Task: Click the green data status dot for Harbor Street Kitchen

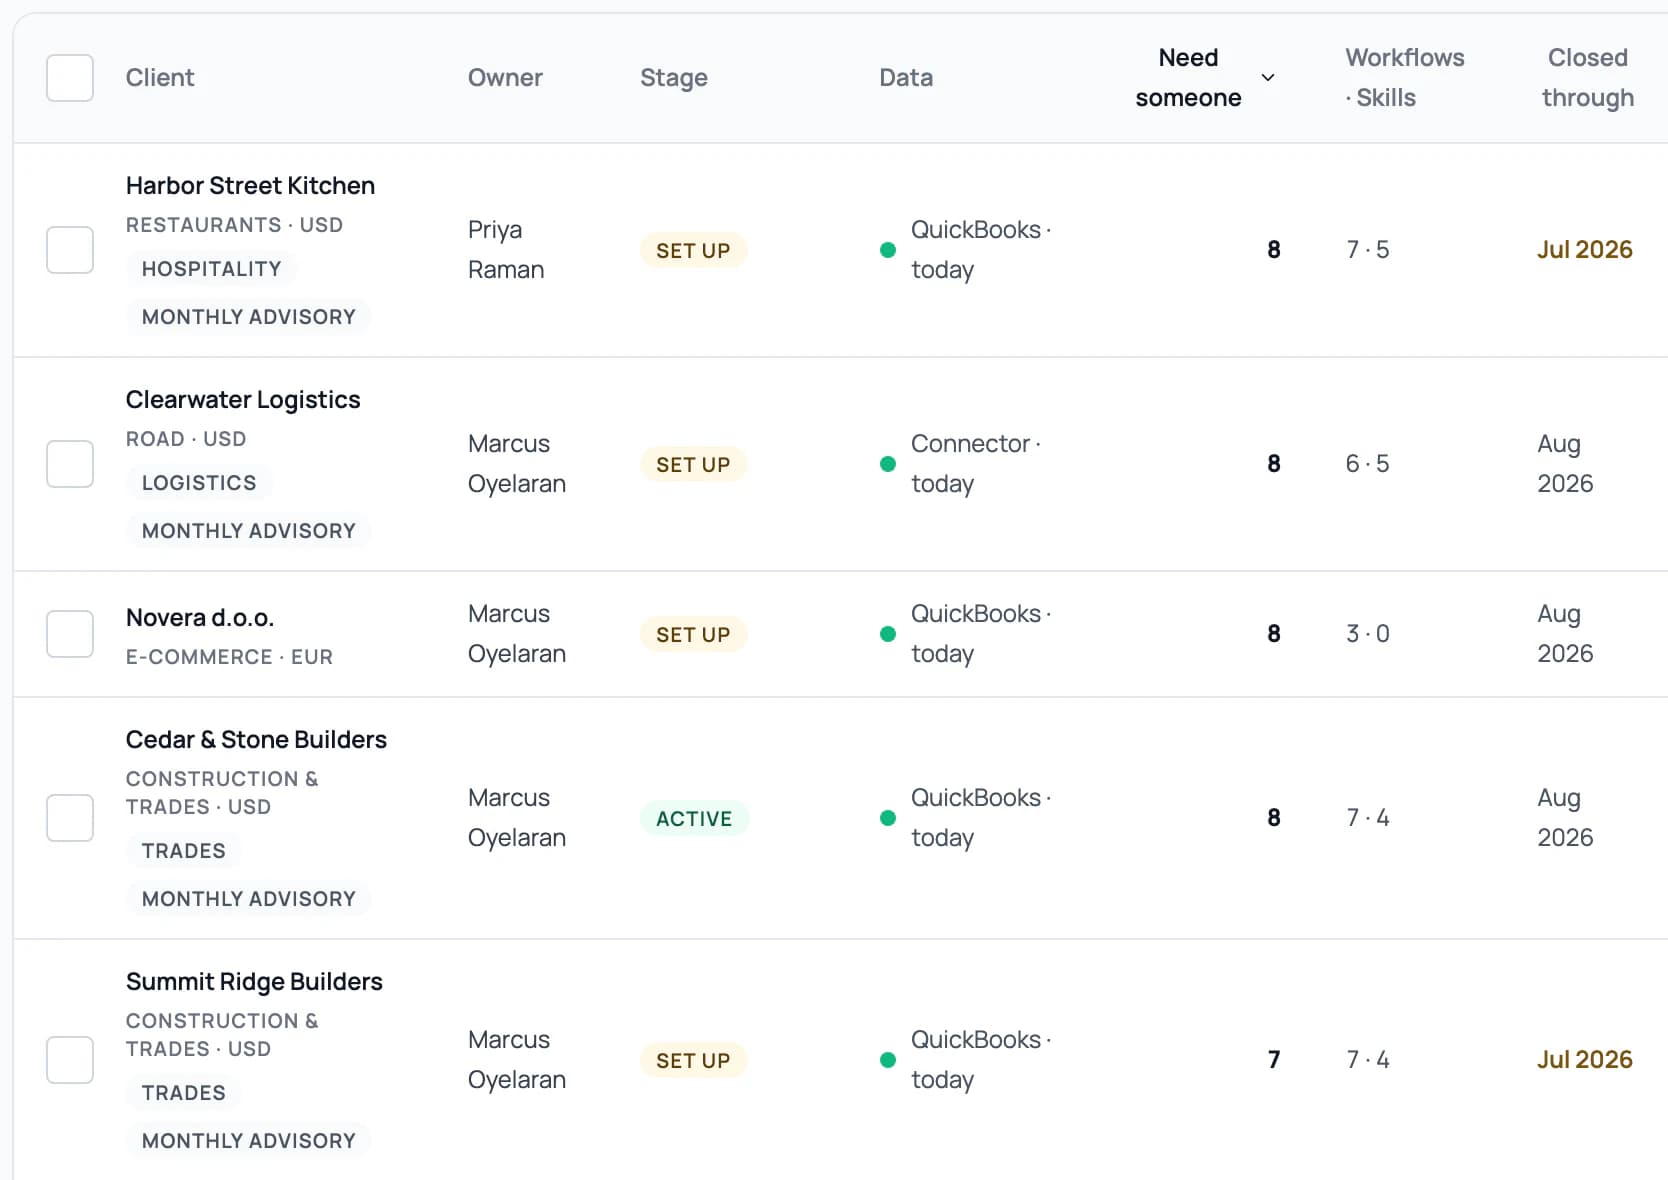Action: [888, 250]
